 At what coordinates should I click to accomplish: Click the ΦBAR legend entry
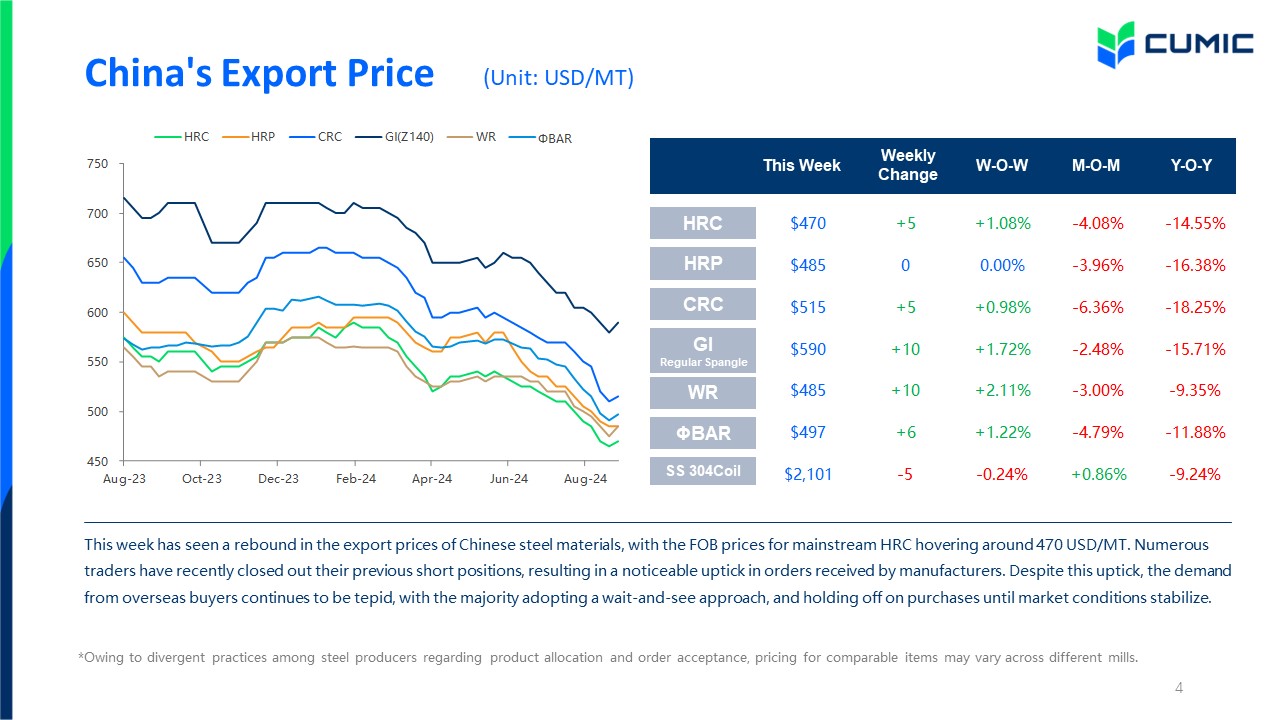tap(541, 138)
